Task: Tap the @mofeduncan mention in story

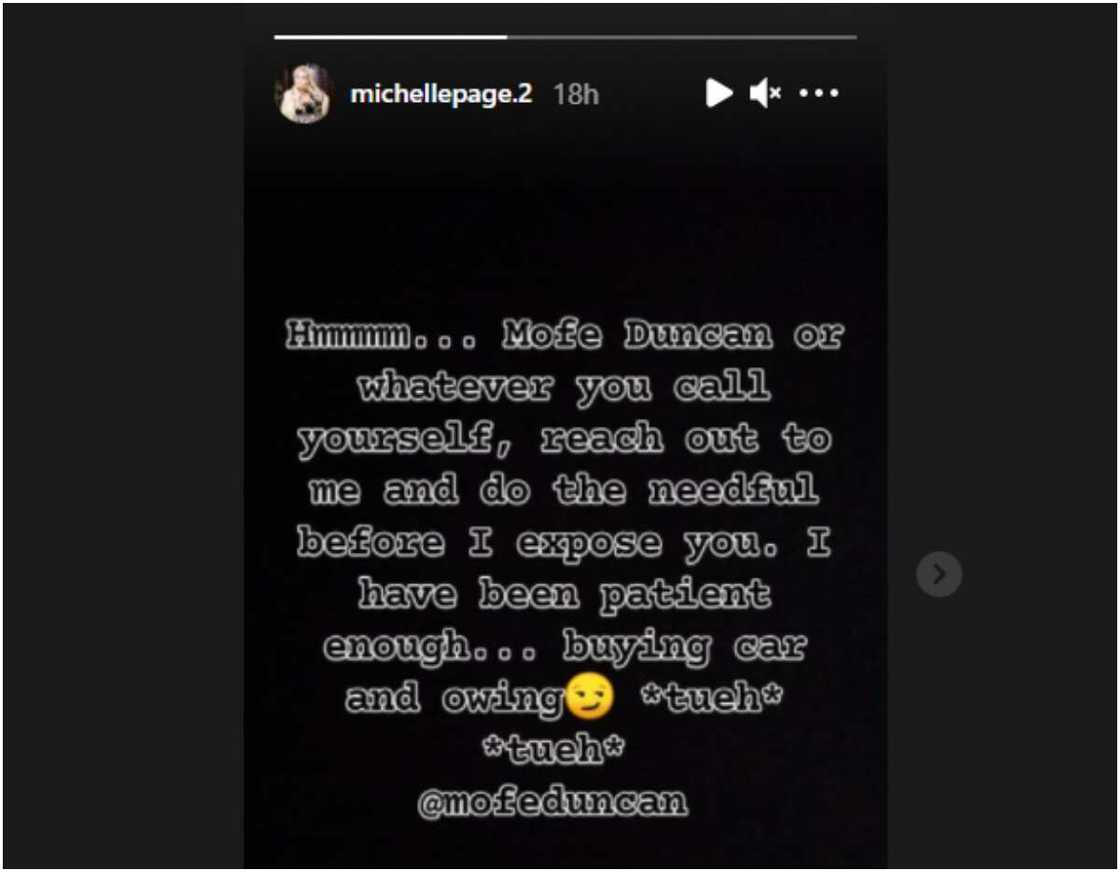Action: tap(553, 802)
